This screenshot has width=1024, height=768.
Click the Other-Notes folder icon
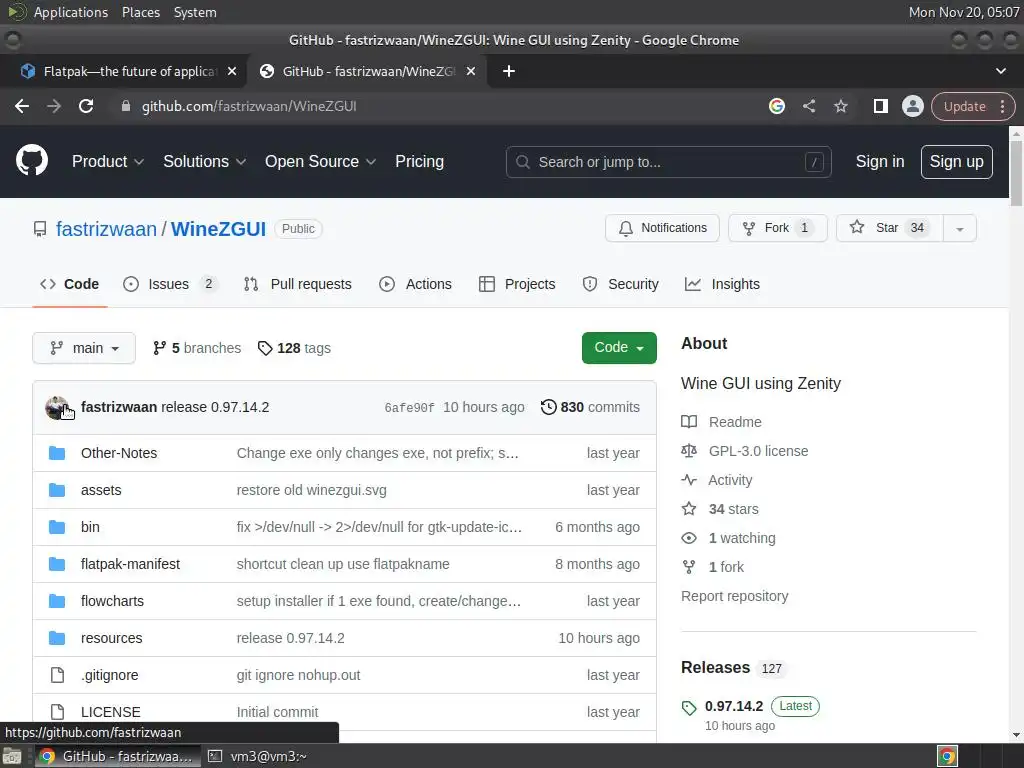[x=57, y=453]
